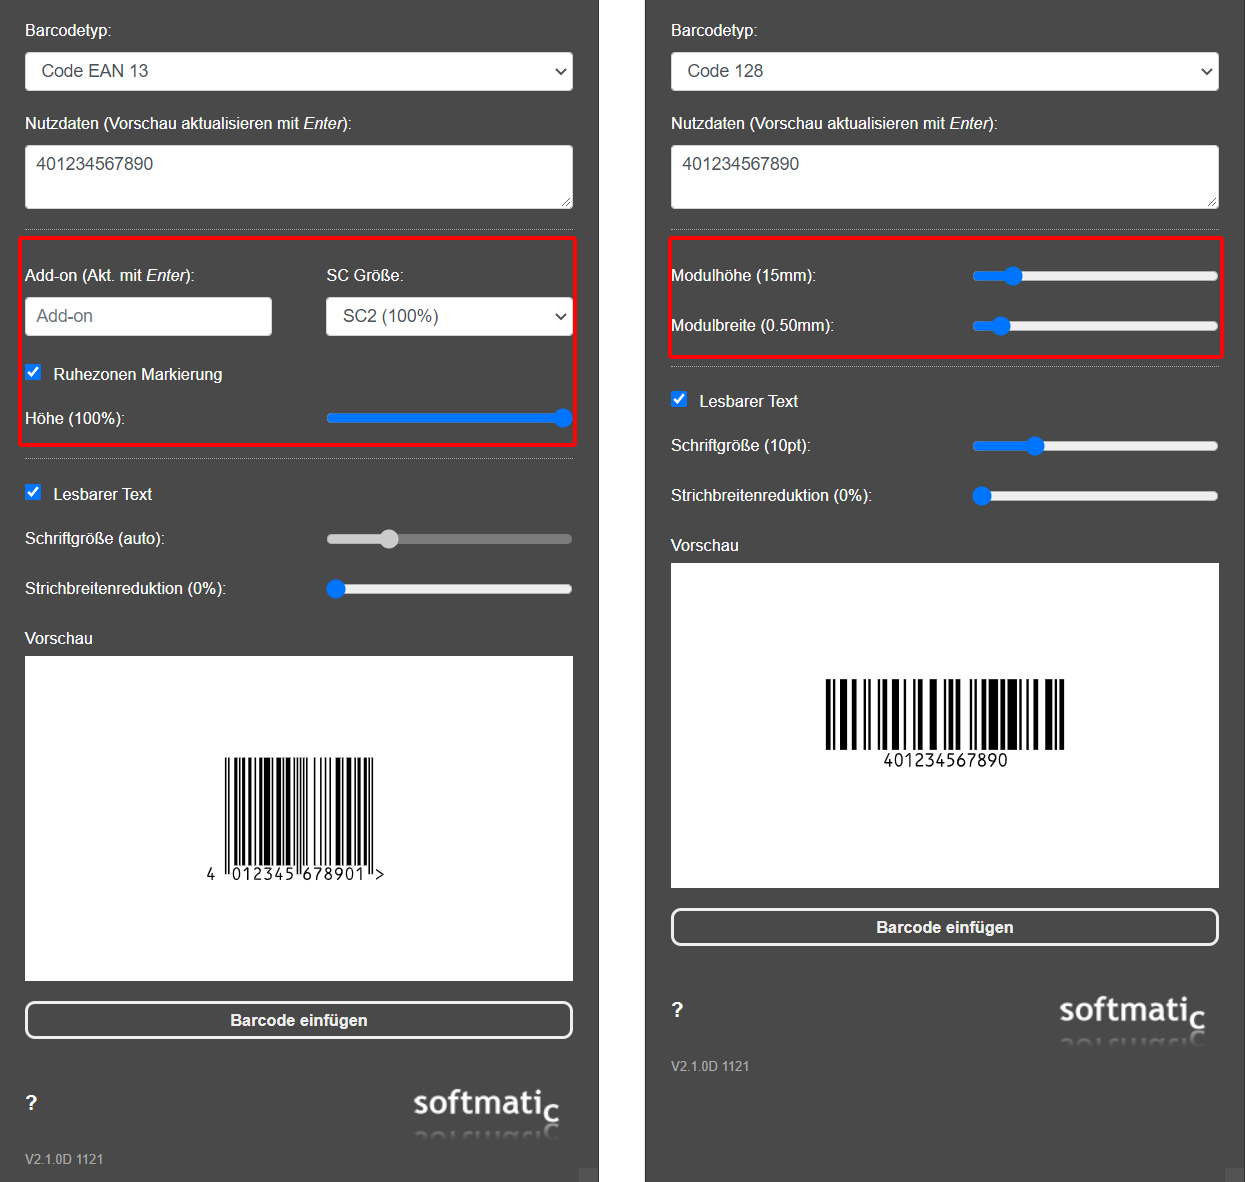Click the Modulbreite (0.50mm) slider handle
Screen dimensions: 1245x1182
point(1001,326)
